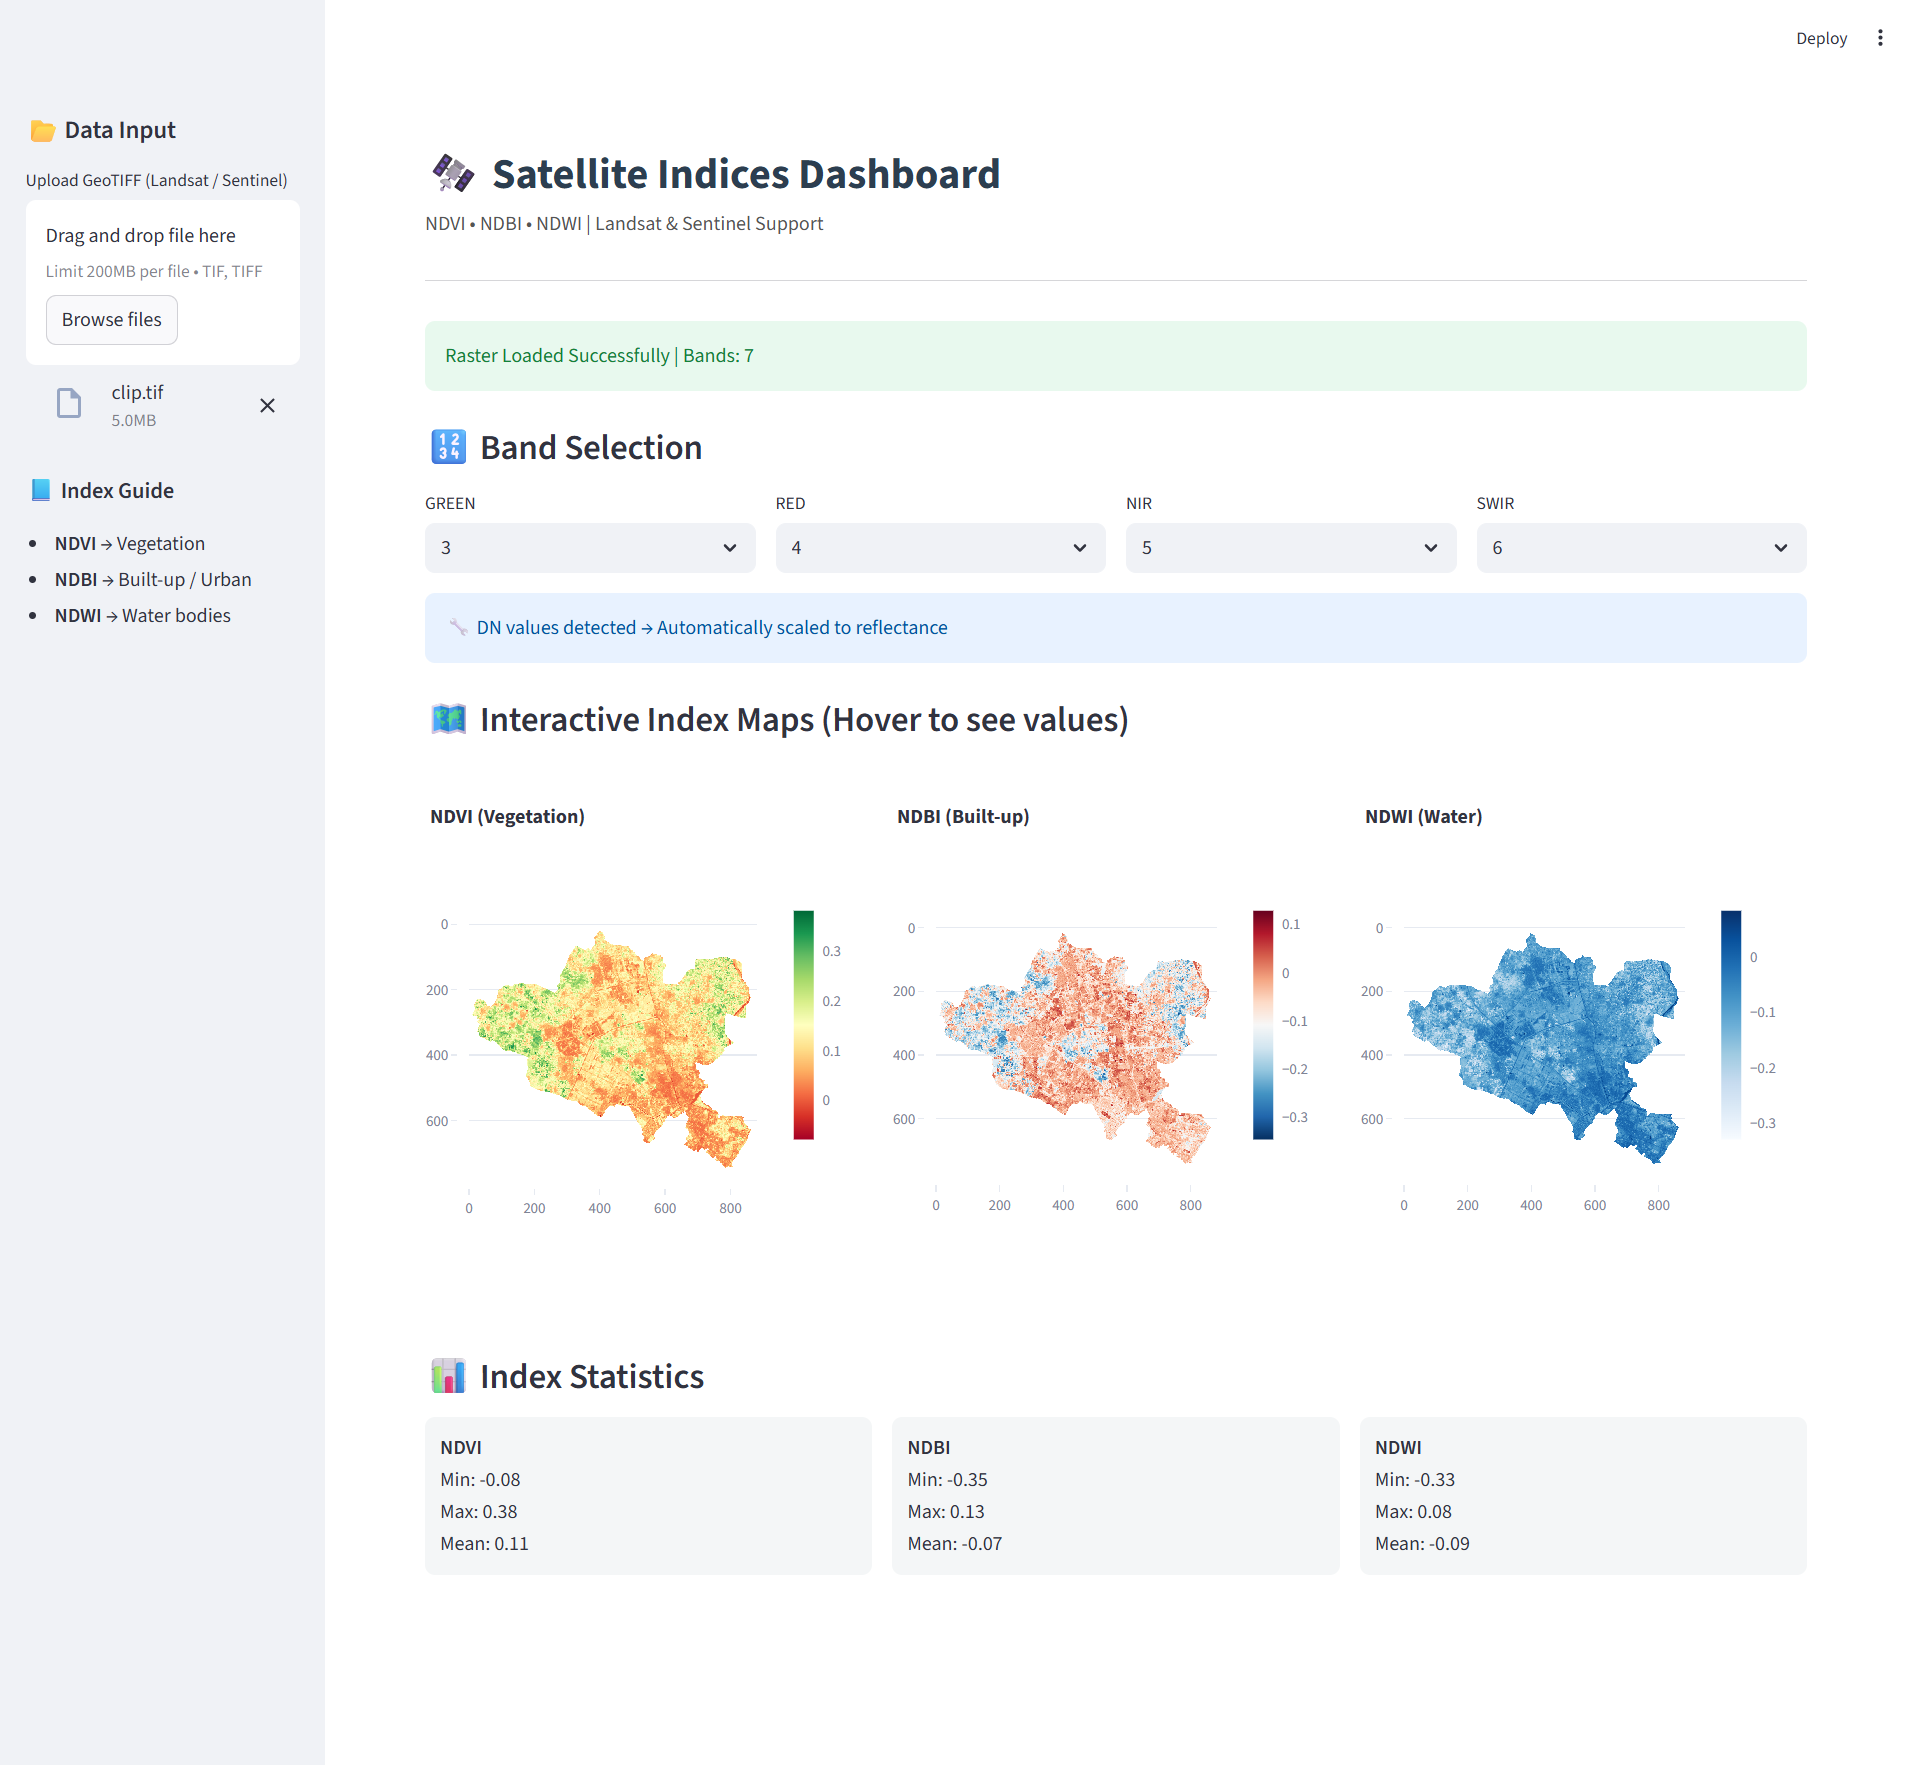Open the NIR band dropdown
This screenshot has width=1920, height=1765.
[1290, 548]
